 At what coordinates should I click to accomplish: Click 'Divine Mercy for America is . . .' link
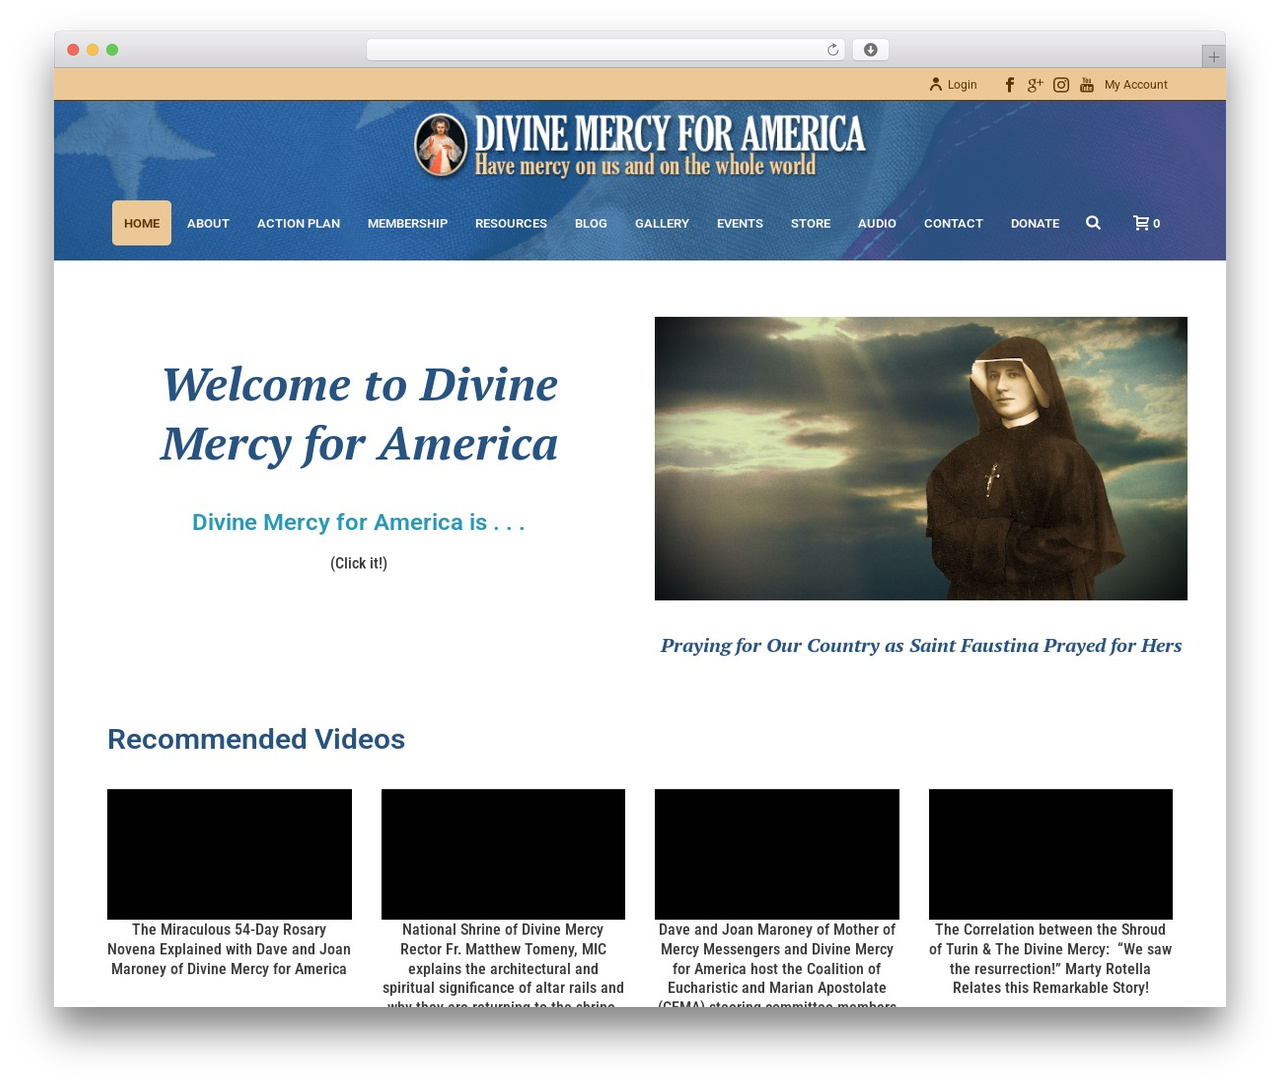point(358,522)
